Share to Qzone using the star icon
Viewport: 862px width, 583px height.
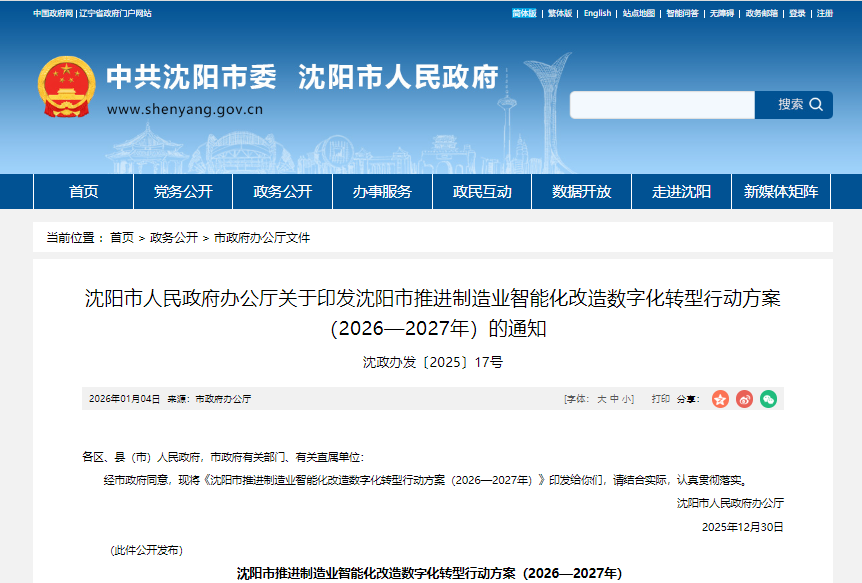719,398
